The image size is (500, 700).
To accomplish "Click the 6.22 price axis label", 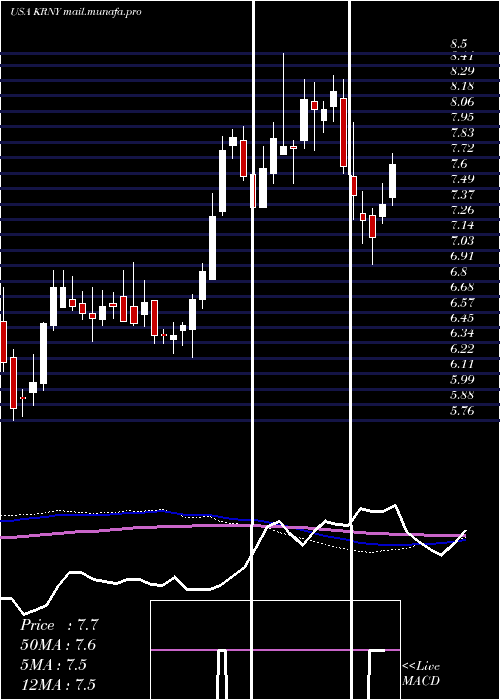I will tap(462, 349).
